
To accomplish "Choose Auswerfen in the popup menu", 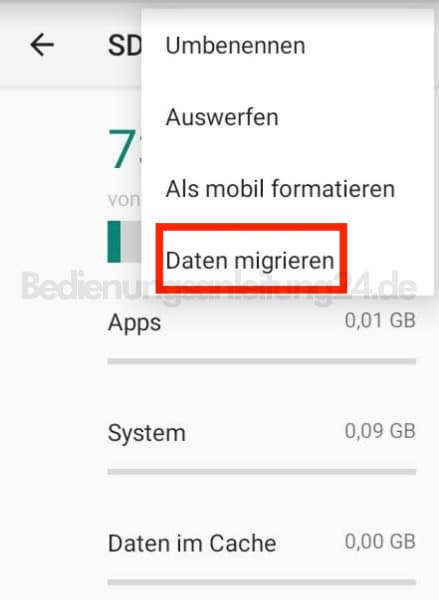I will pyautogui.click(x=222, y=117).
